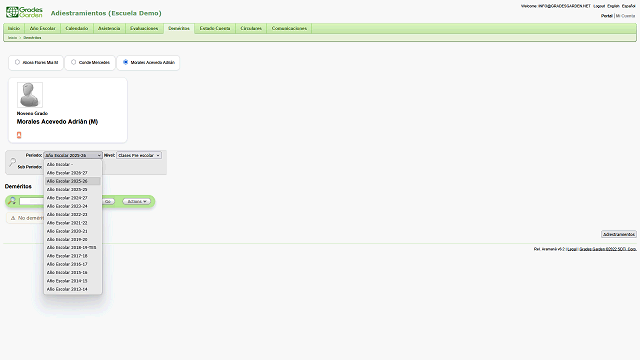The width and height of the screenshot is (640, 360).
Task: Click the Deméritos section heading
Action: 18,186
